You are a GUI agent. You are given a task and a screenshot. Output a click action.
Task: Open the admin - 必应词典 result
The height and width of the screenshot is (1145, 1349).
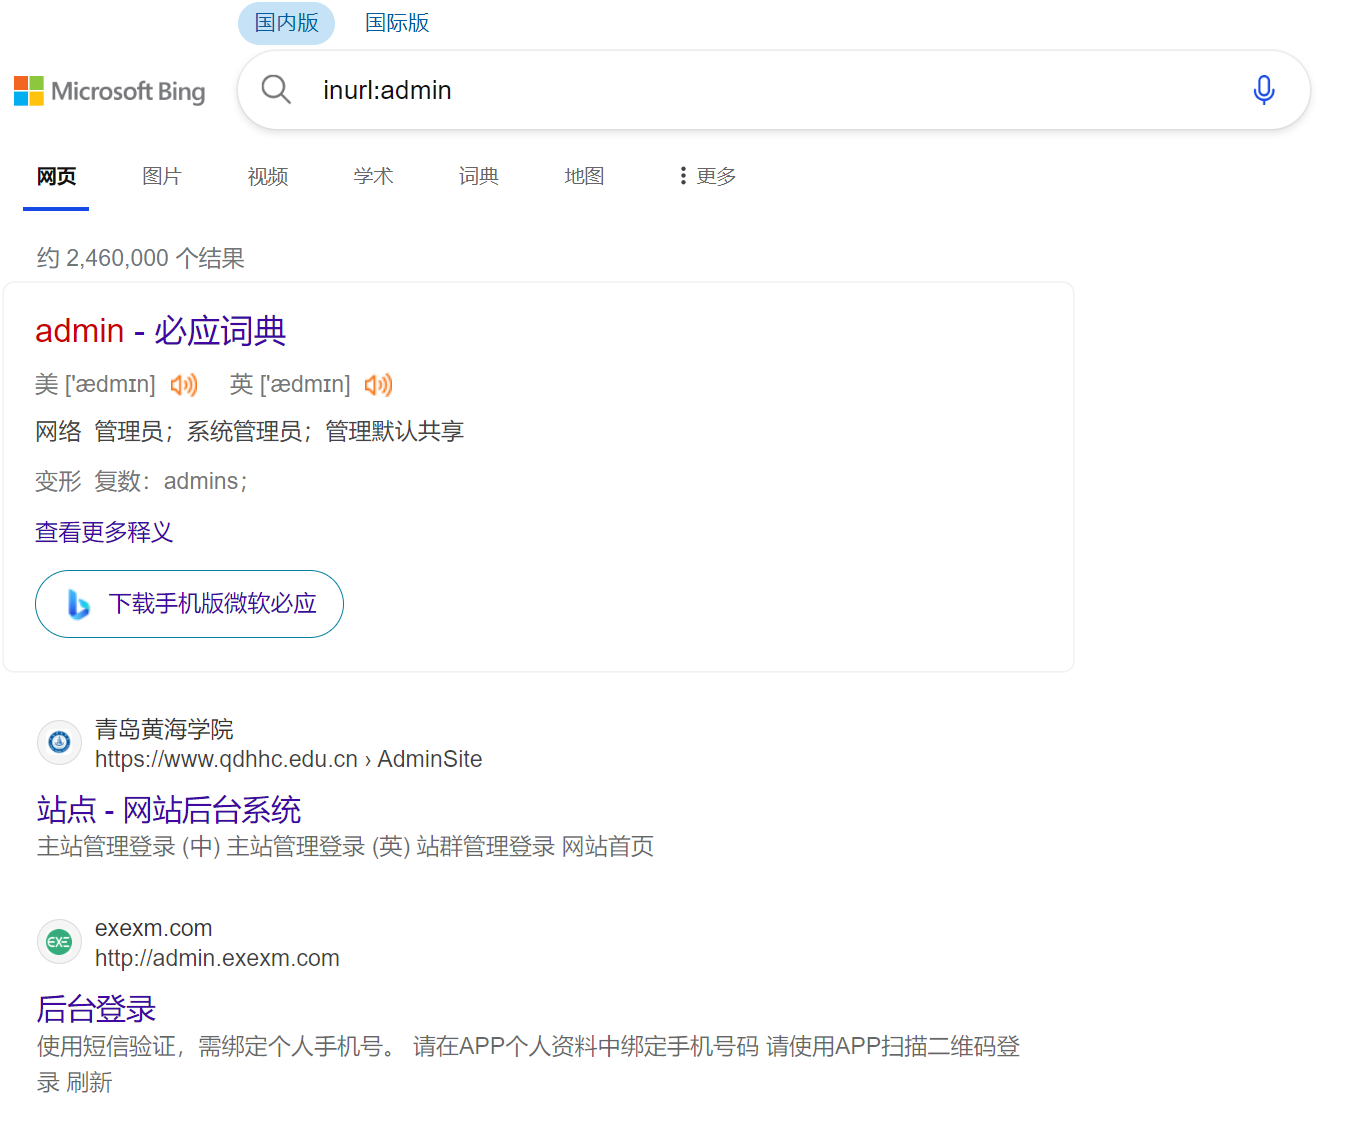[161, 331]
